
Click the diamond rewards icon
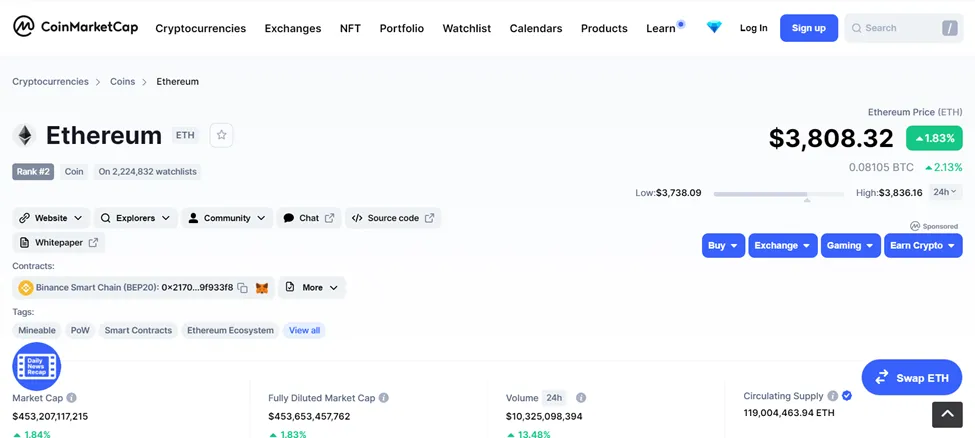(714, 27)
